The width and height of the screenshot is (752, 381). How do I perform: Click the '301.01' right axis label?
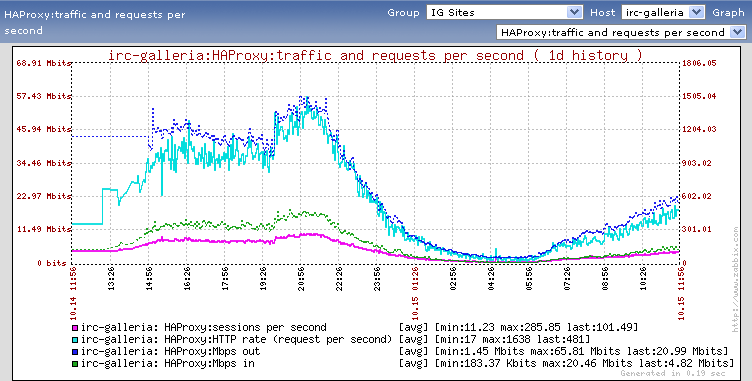[696, 229]
